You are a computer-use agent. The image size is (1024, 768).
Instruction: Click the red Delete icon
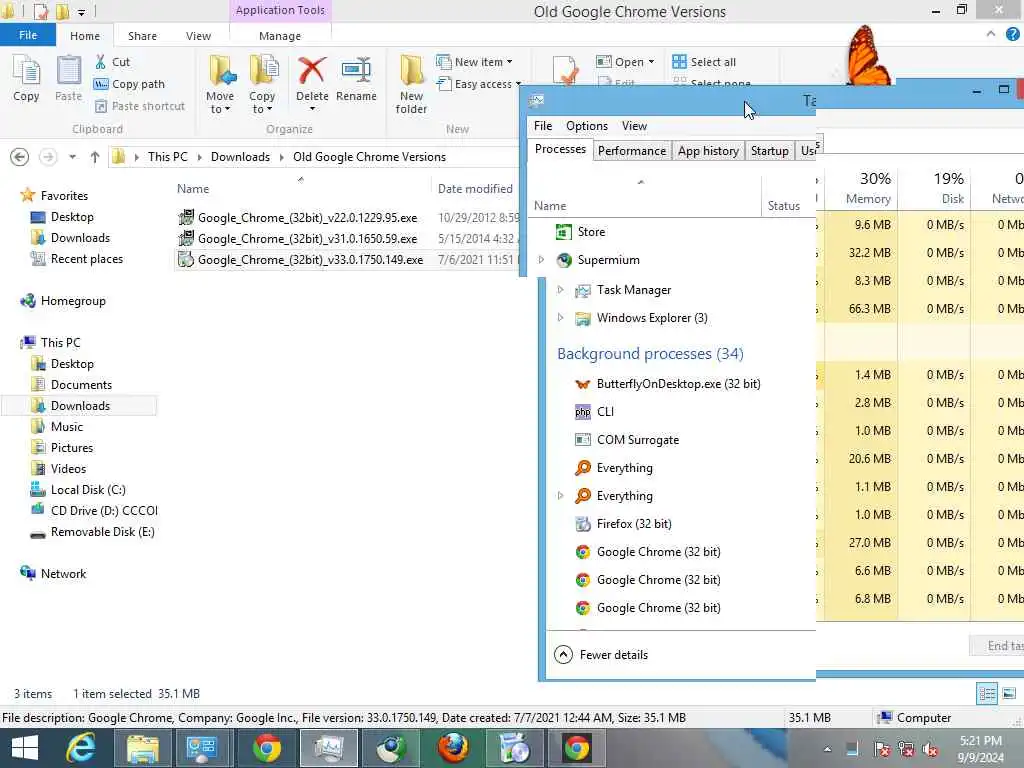pos(312,71)
